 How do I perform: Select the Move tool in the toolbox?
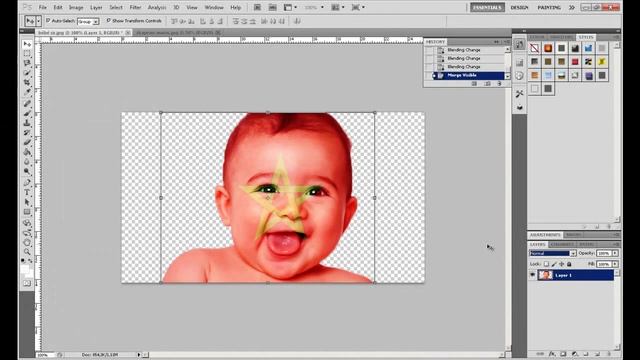pos(27,44)
